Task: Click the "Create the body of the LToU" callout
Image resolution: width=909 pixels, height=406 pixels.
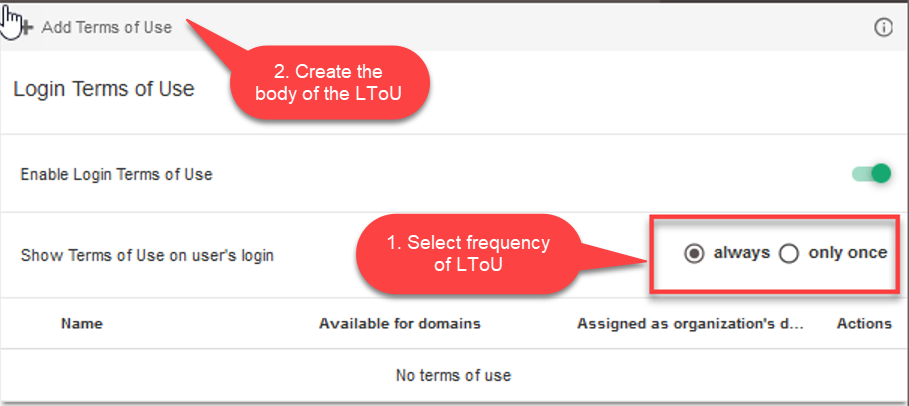Action: pos(329,82)
